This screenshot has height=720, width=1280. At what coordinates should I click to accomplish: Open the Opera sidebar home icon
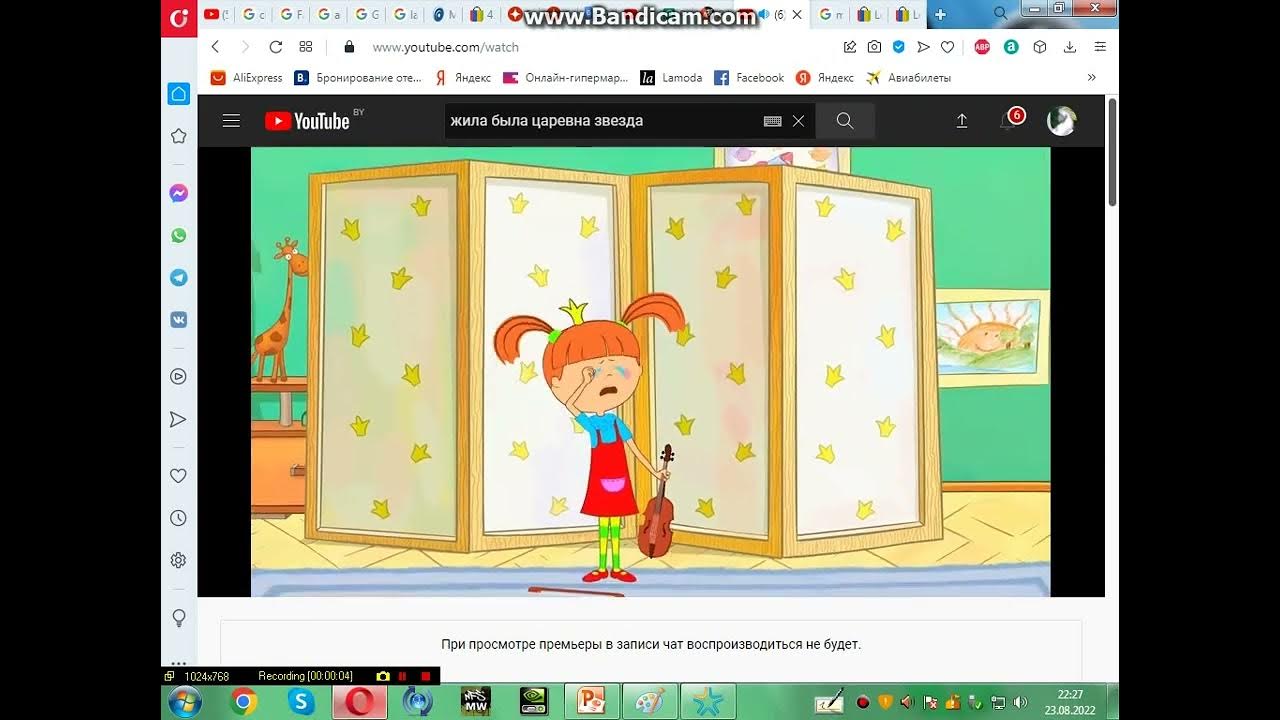[x=179, y=94]
